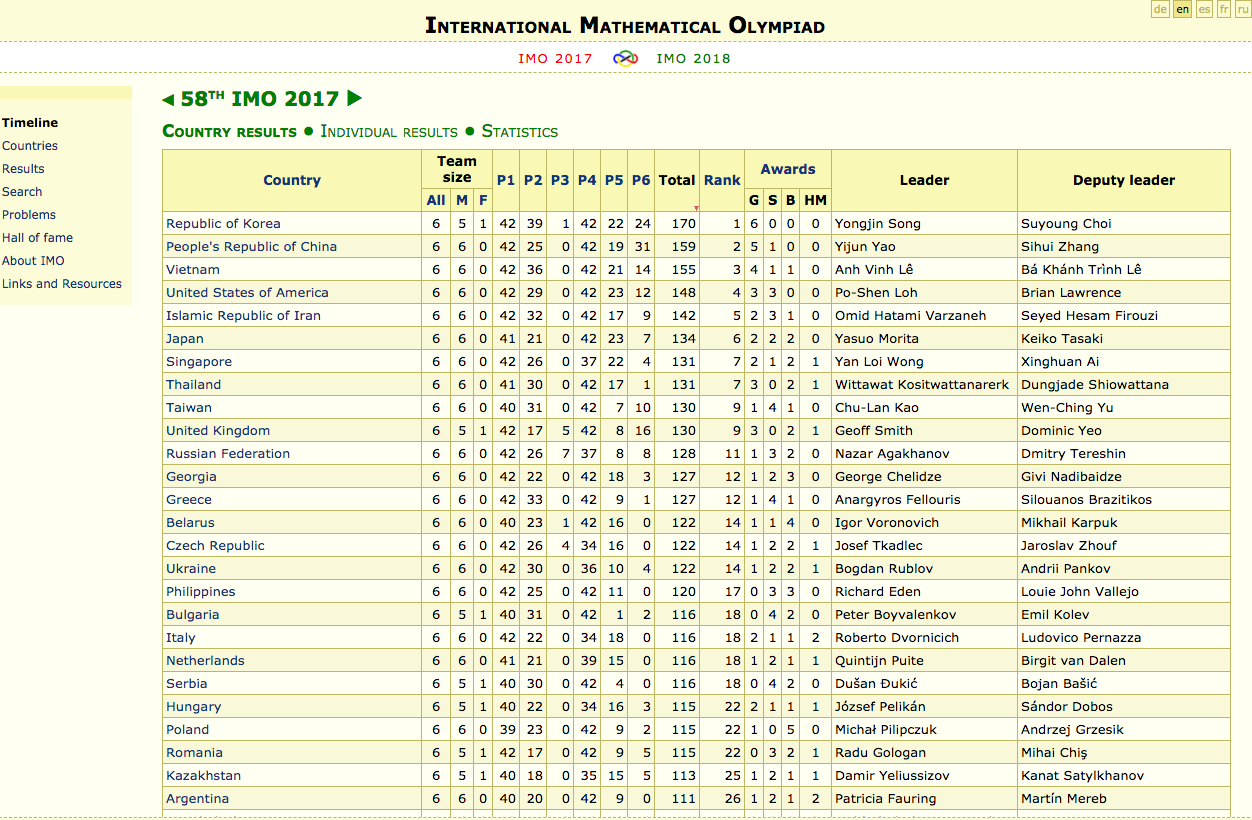The height and width of the screenshot is (820, 1252).
Task: Sort by P3 problem score column
Action: (560, 180)
